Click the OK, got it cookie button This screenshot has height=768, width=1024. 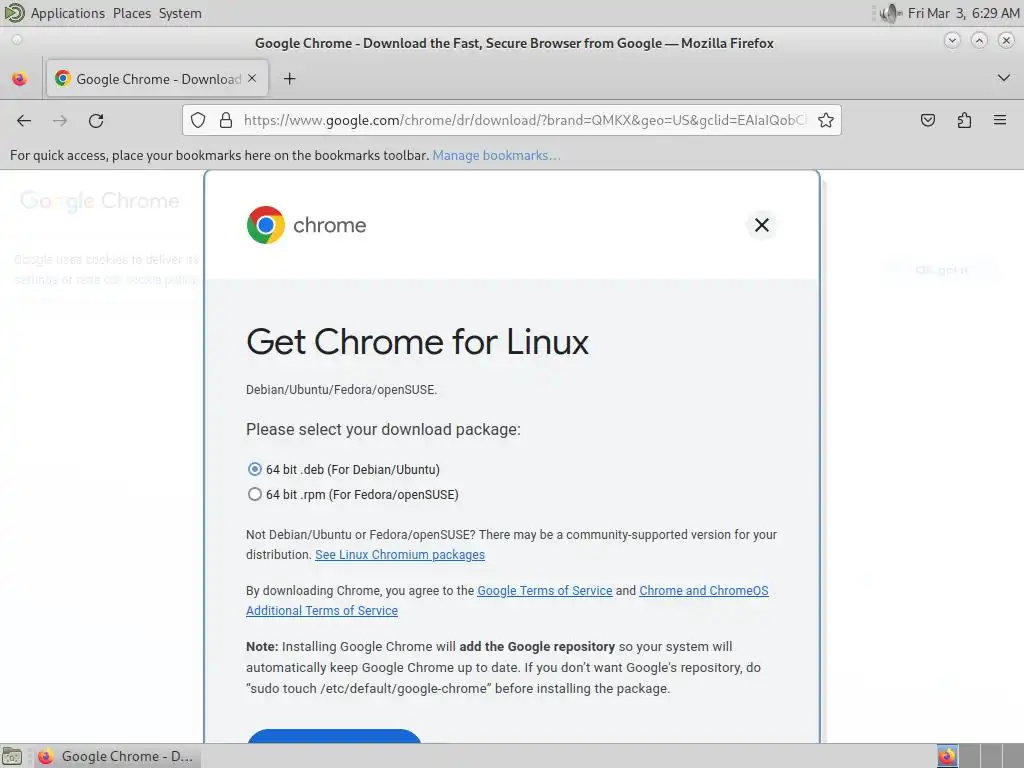[941, 270]
